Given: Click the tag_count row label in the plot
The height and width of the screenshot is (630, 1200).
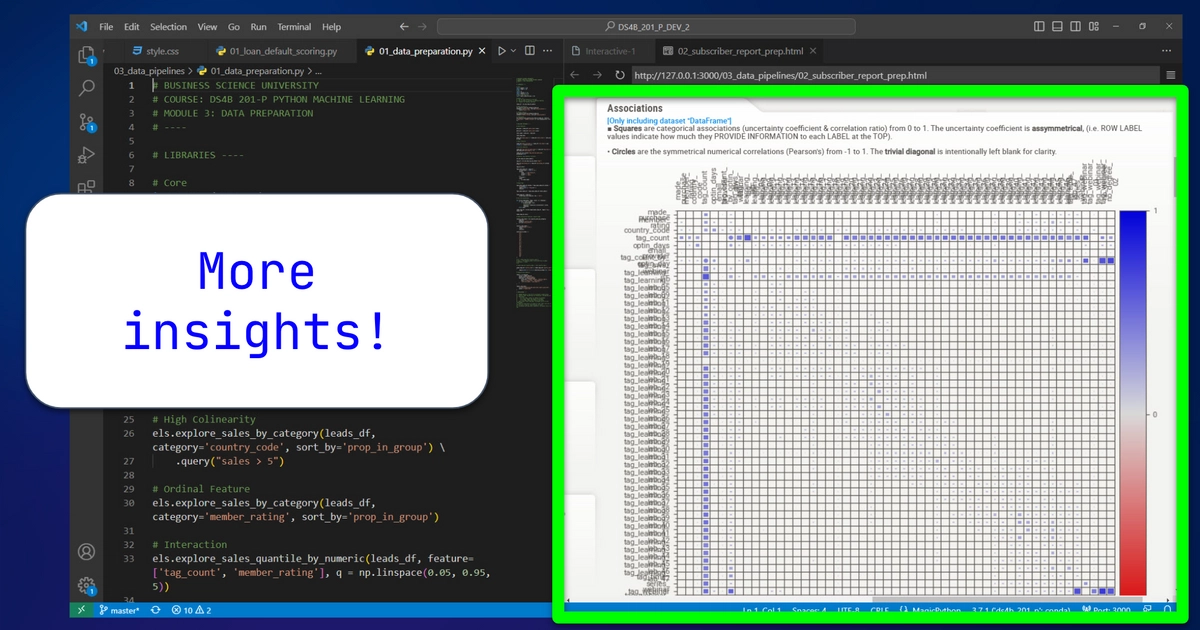Looking at the screenshot, I should coord(653,238).
